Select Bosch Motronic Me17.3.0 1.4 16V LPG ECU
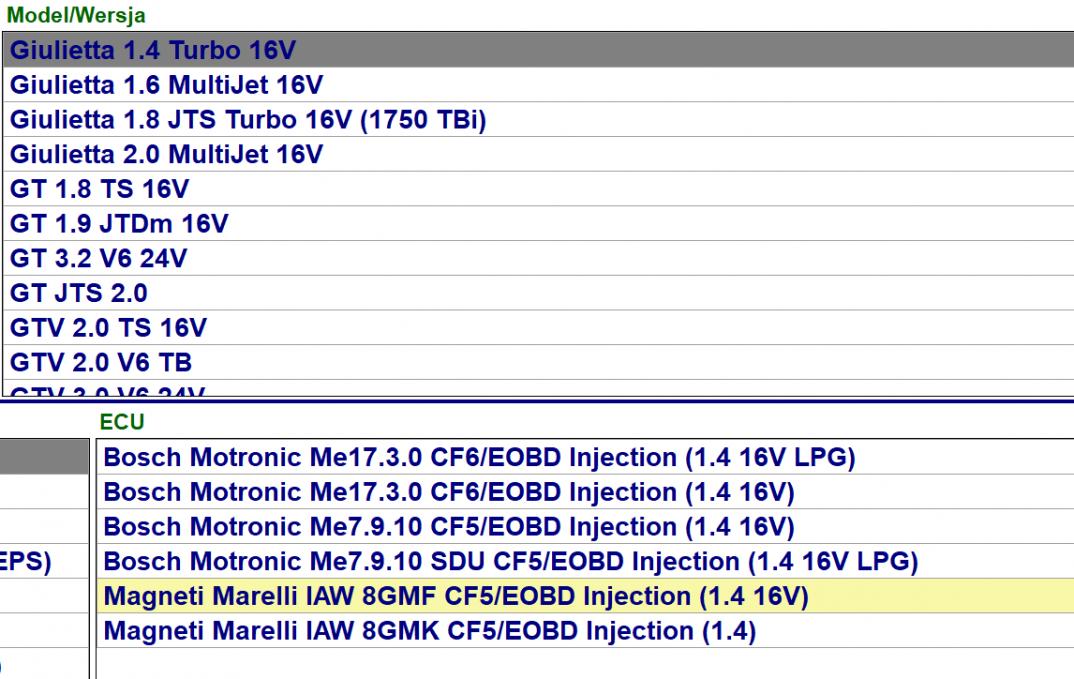The width and height of the screenshot is (1074, 679). tap(479, 458)
